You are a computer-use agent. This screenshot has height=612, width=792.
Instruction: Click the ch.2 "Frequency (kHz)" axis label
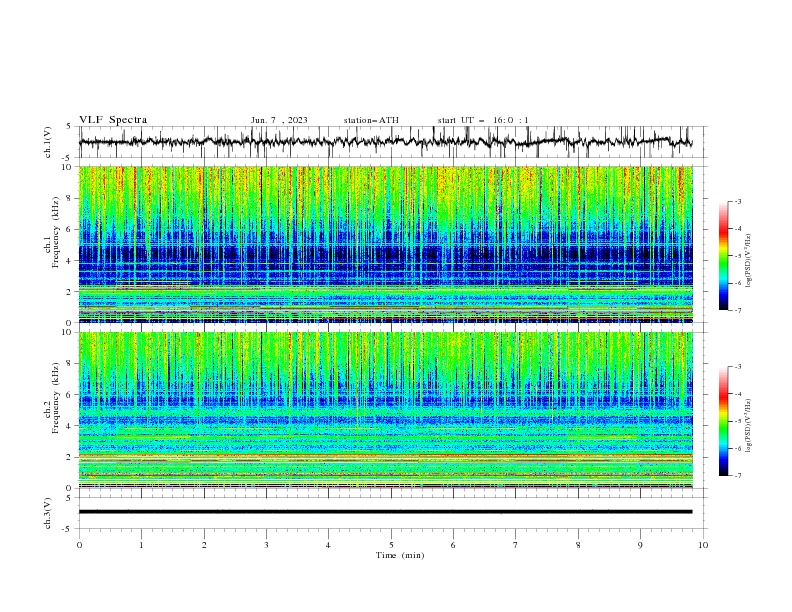(56, 398)
